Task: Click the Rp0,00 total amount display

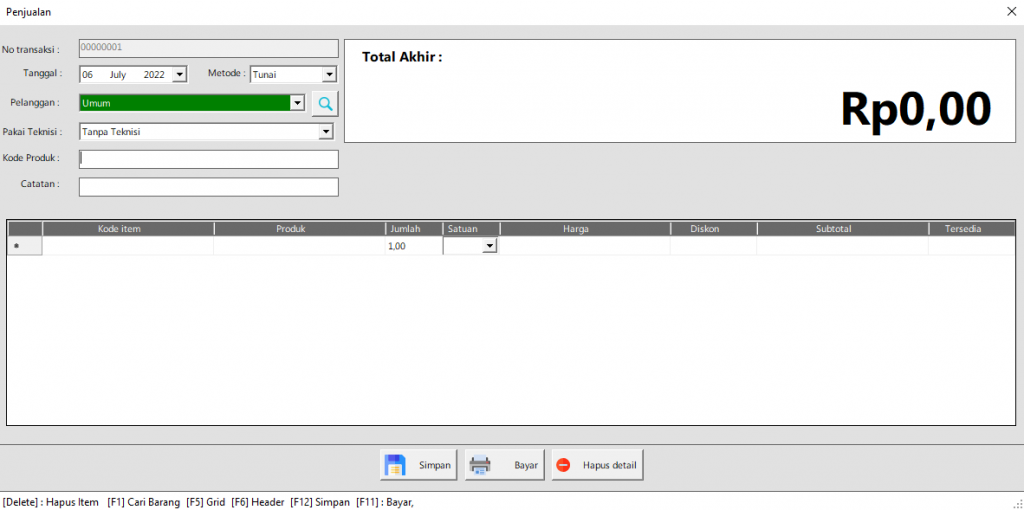Action: pos(916,109)
